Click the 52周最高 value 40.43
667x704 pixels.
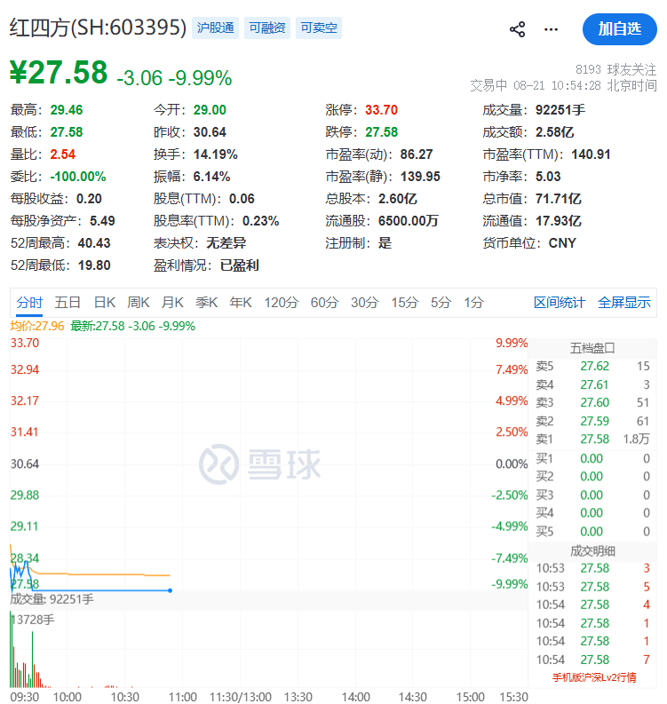[94, 243]
